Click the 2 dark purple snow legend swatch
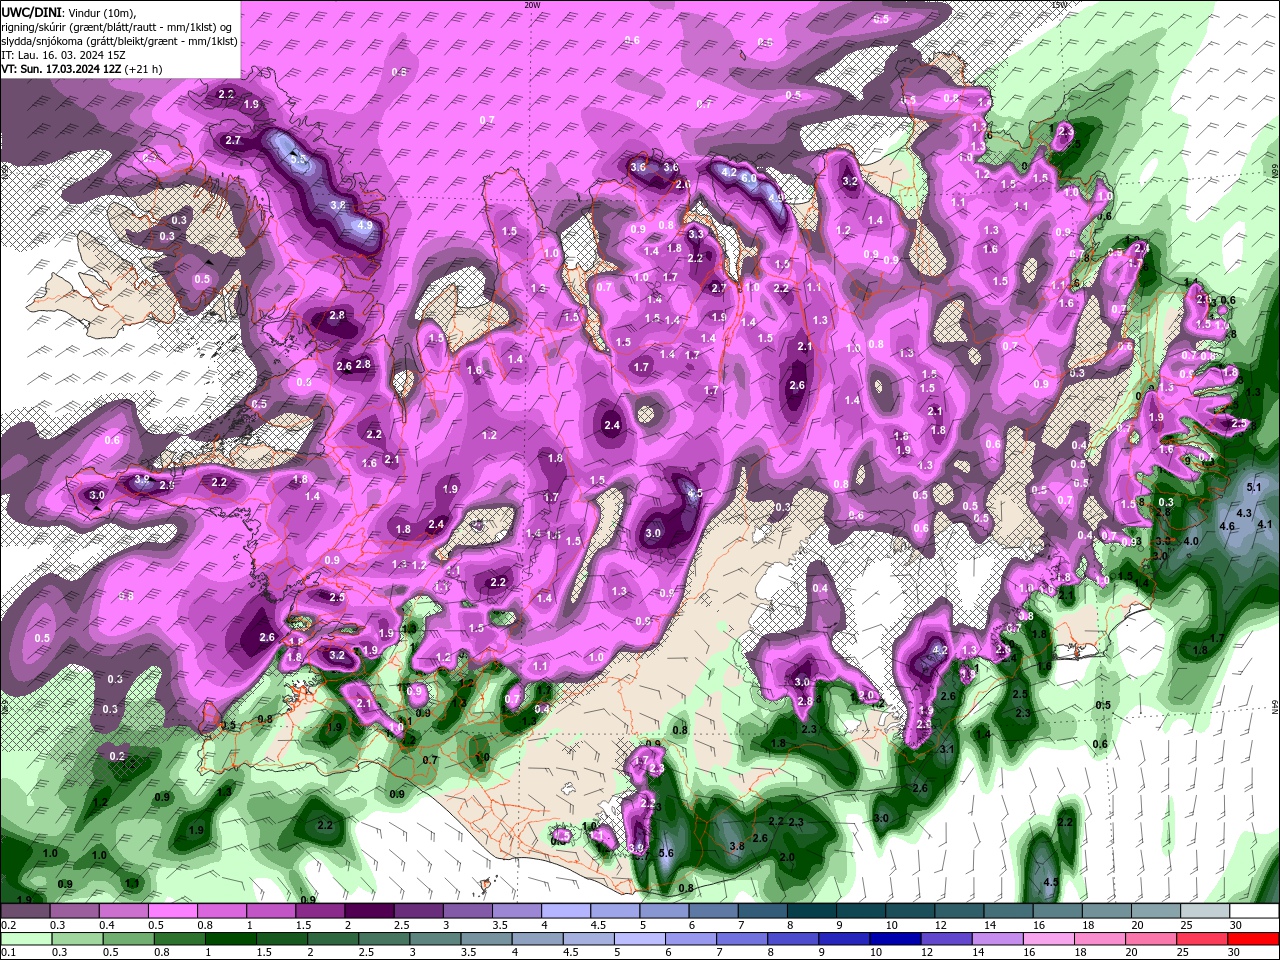 pos(368,911)
